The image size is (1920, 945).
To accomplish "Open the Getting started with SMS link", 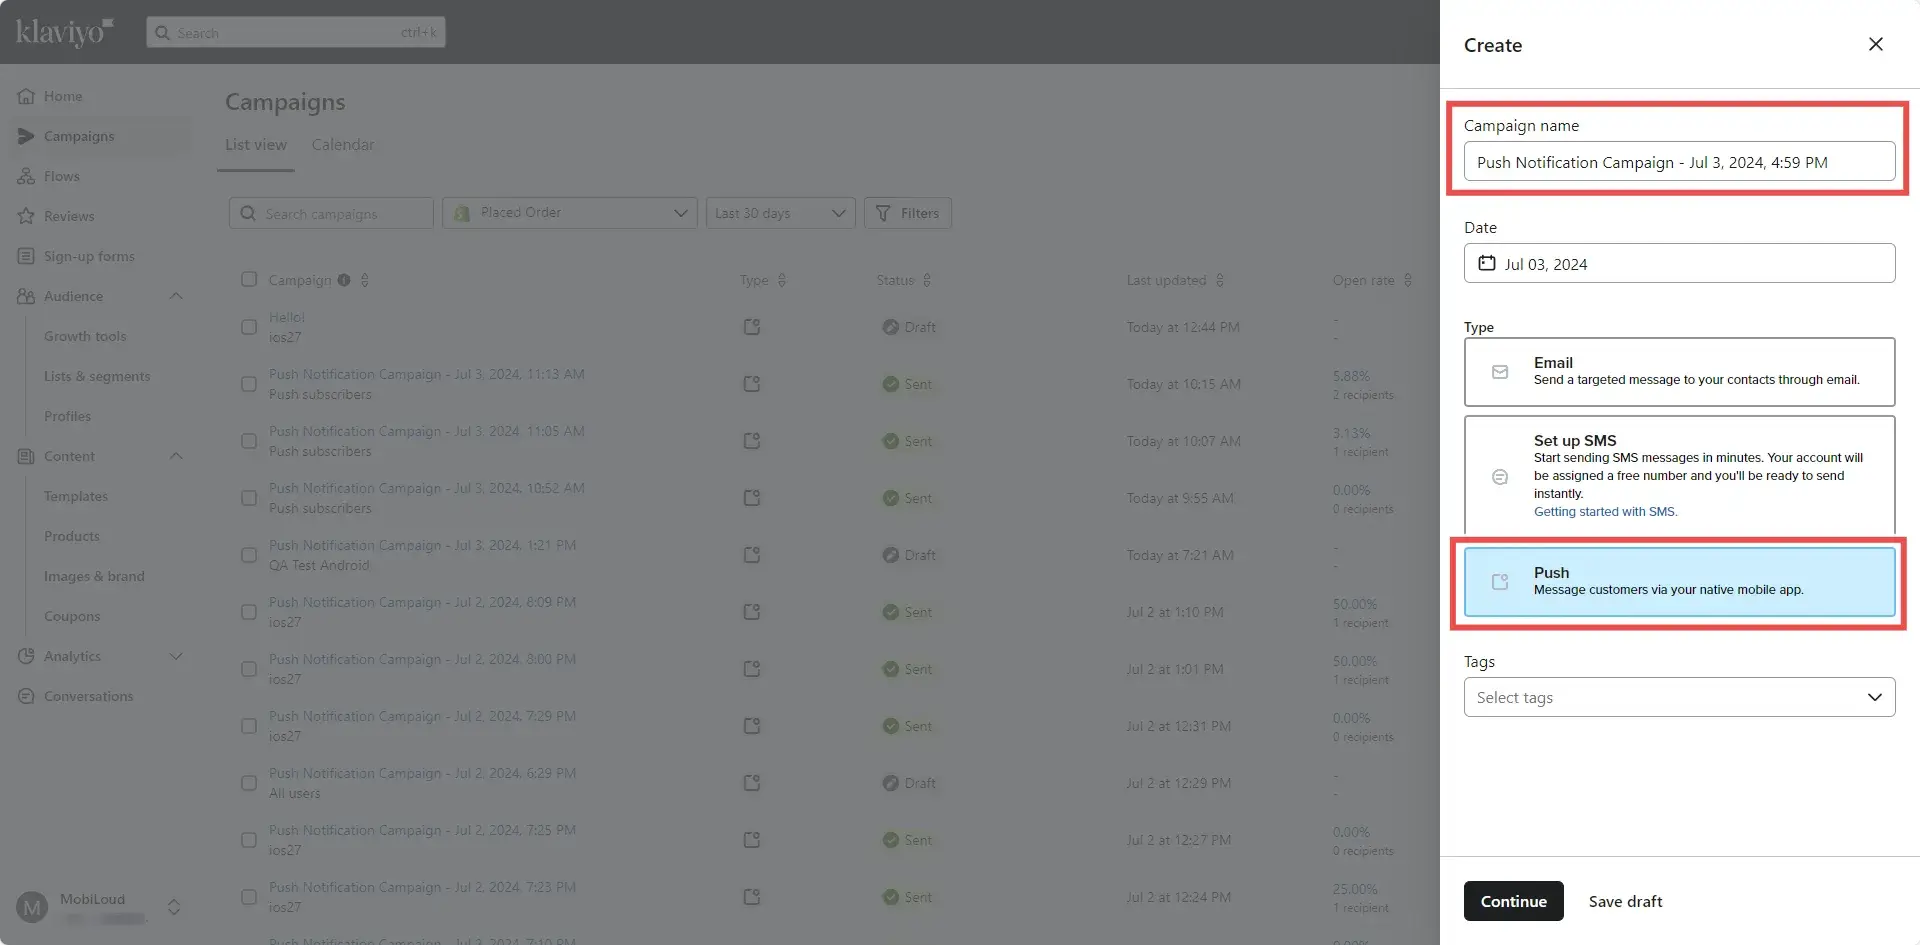I will click(x=1605, y=512).
